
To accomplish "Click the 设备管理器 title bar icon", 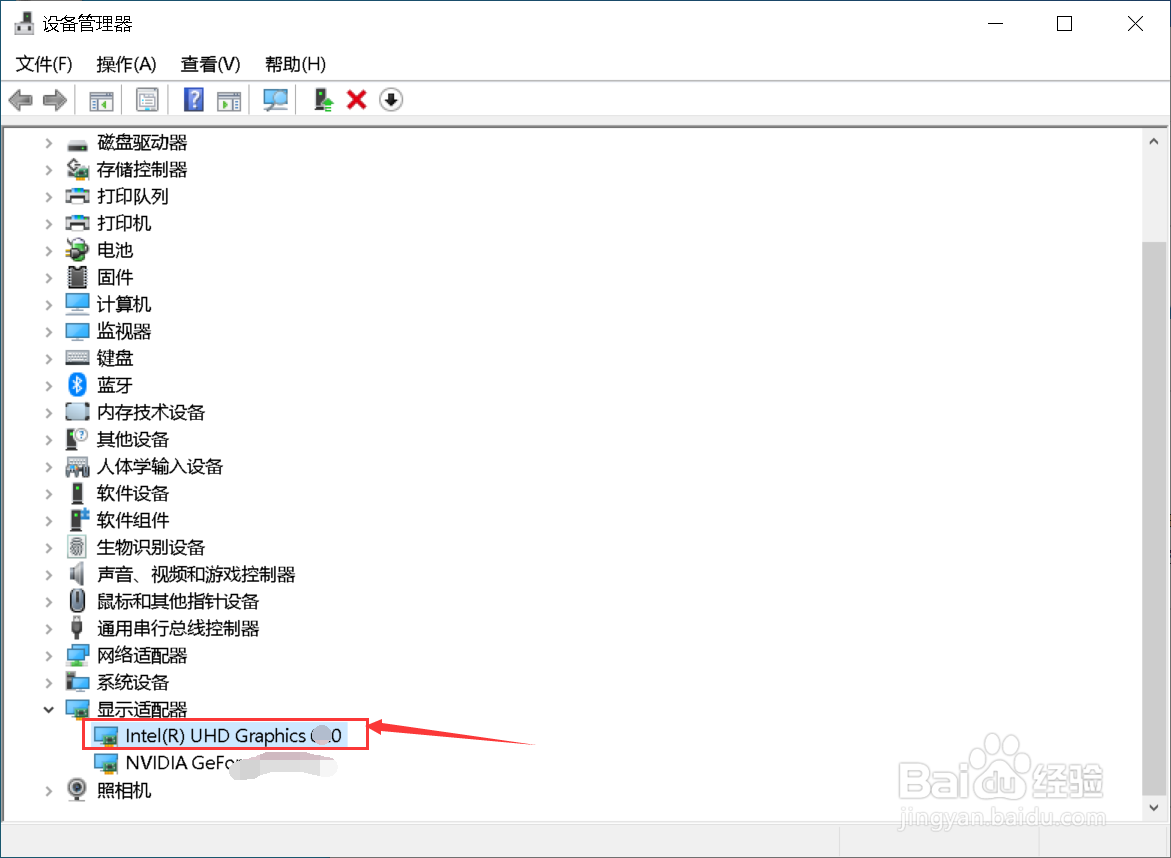I will [x=24, y=23].
